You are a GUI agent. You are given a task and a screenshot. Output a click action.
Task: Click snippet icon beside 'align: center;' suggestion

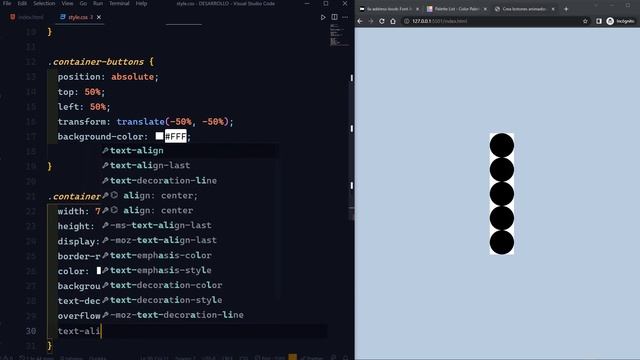pyautogui.click(x=115, y=195)
